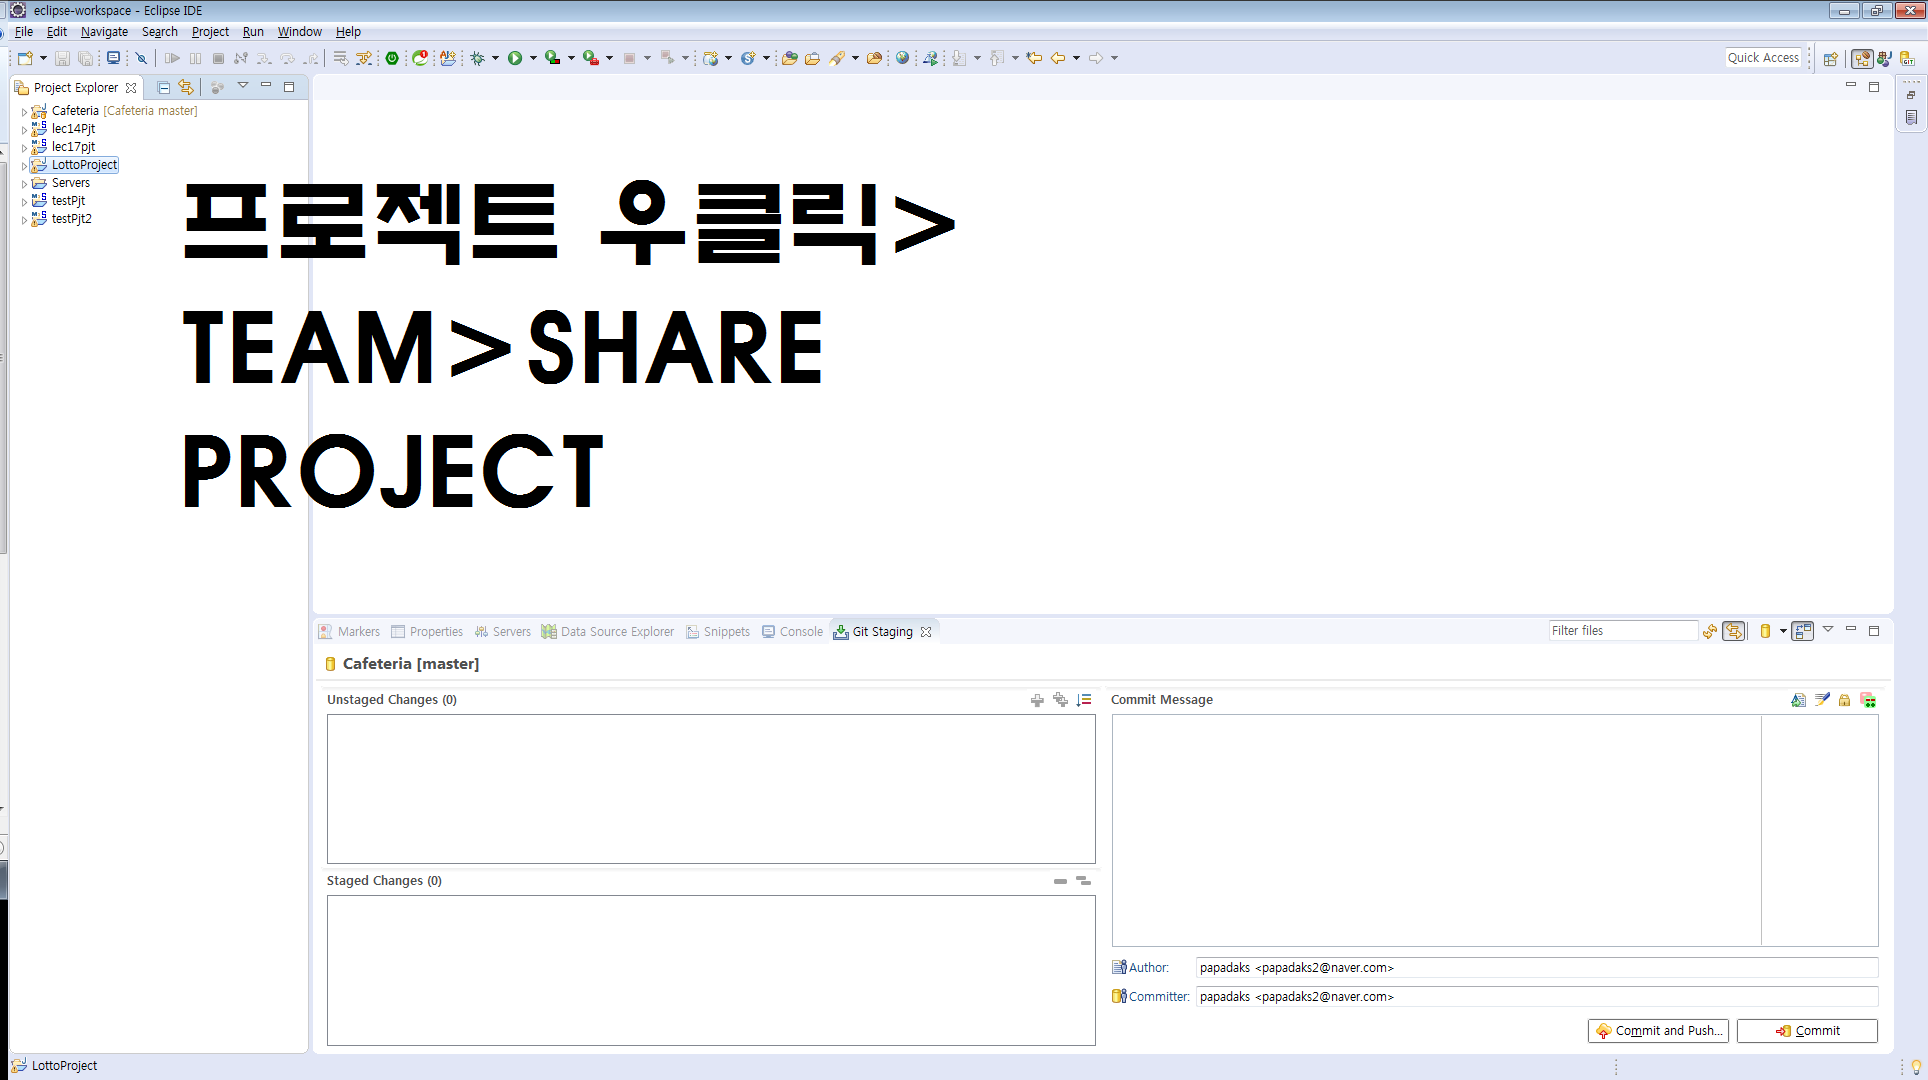Click the sort unstaged changes icon

[x=1084, y=700]
